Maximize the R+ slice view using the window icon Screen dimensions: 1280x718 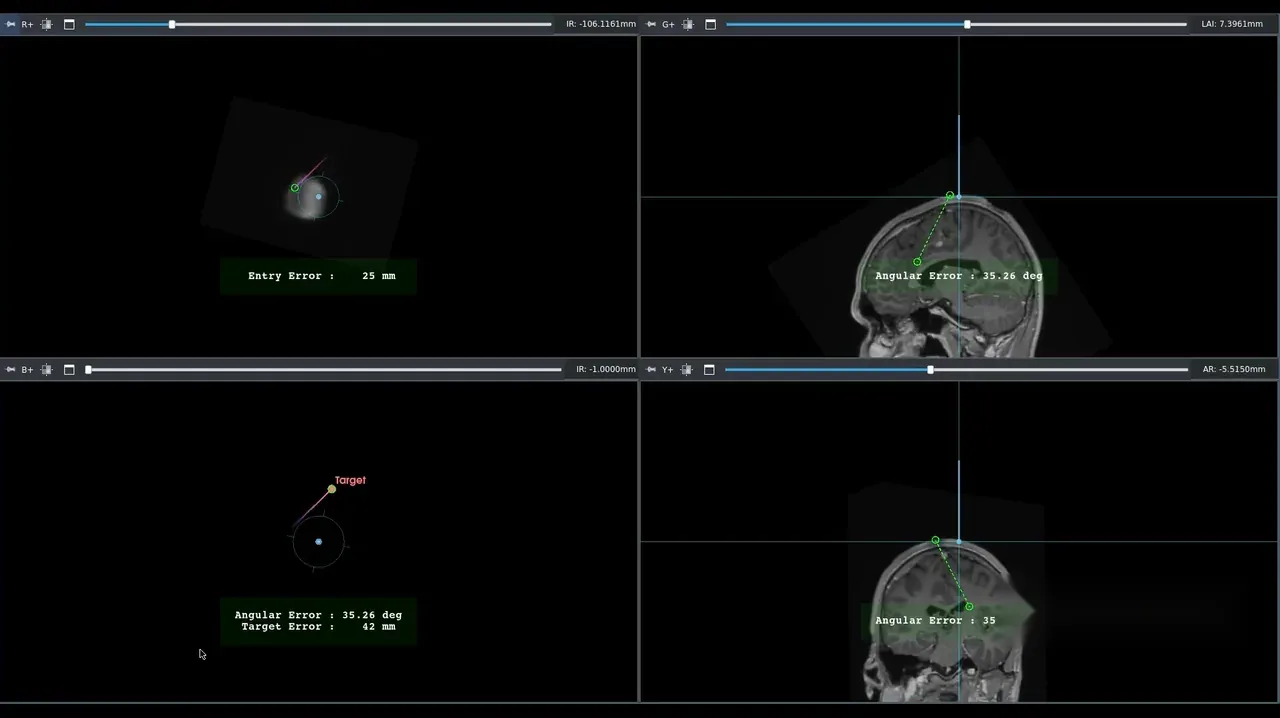69,24
